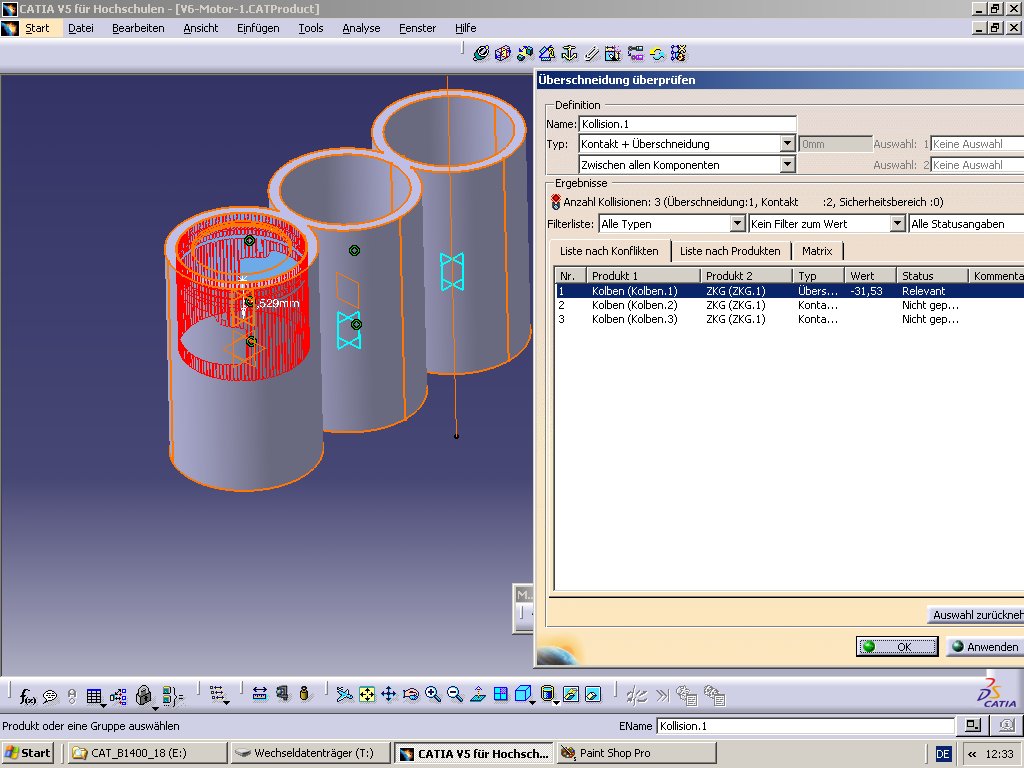Click the 'Auswahl zurücknehmen' button
1024x768 pixels.
(976, 615)
